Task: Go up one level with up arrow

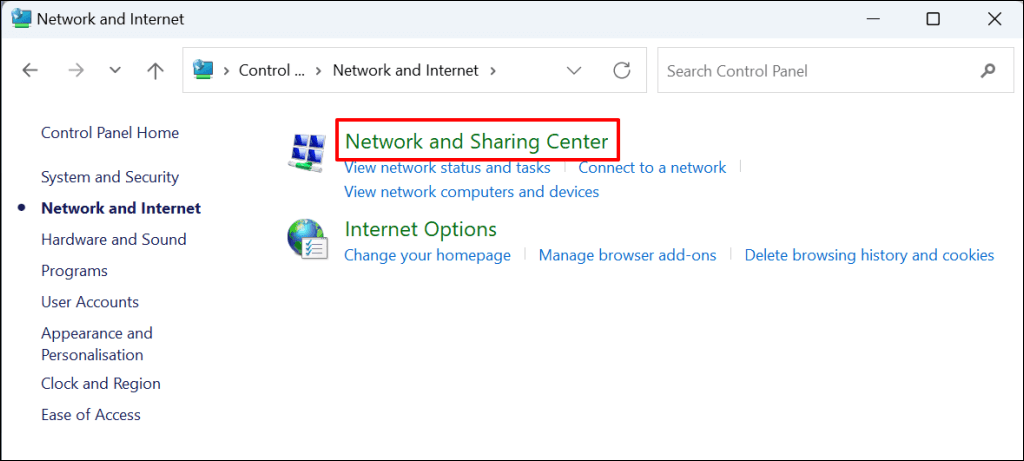Action: (155, 71)
